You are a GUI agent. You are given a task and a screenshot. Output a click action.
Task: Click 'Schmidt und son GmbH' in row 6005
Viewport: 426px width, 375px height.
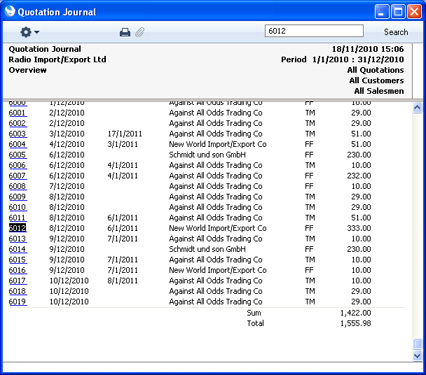(x=207, y=155)
